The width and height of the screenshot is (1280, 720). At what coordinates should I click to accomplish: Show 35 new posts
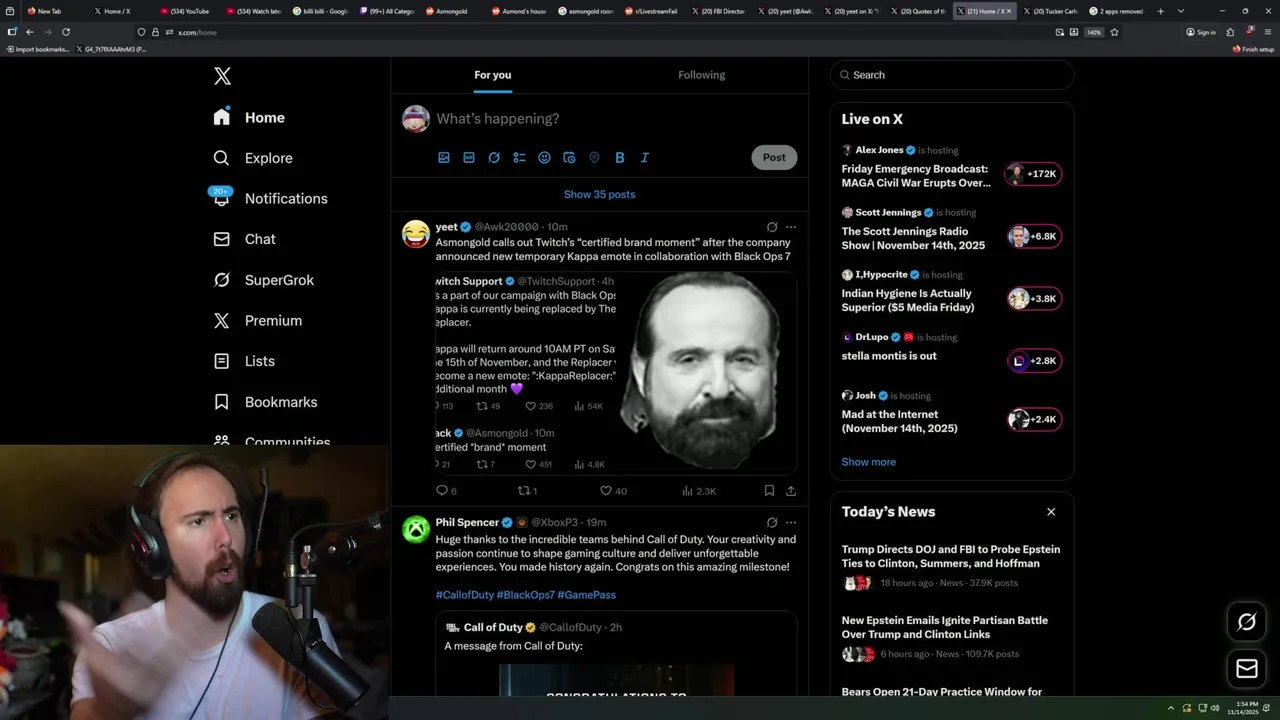tap(599, 194)
